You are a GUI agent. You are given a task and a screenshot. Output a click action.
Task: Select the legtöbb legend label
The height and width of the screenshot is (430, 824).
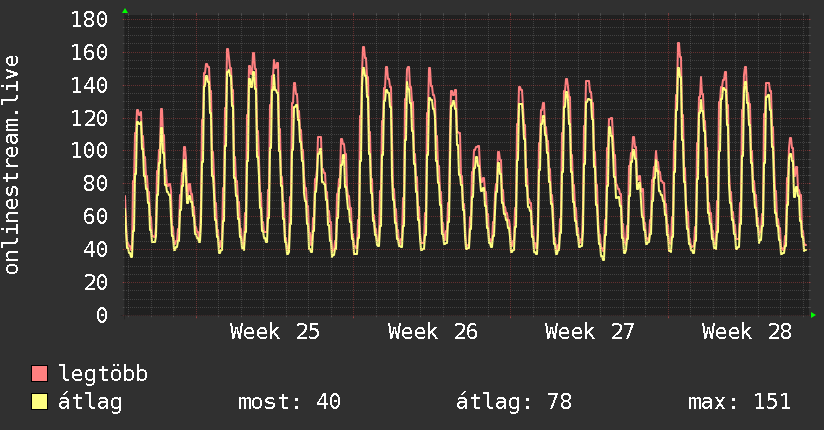point(103,374)
